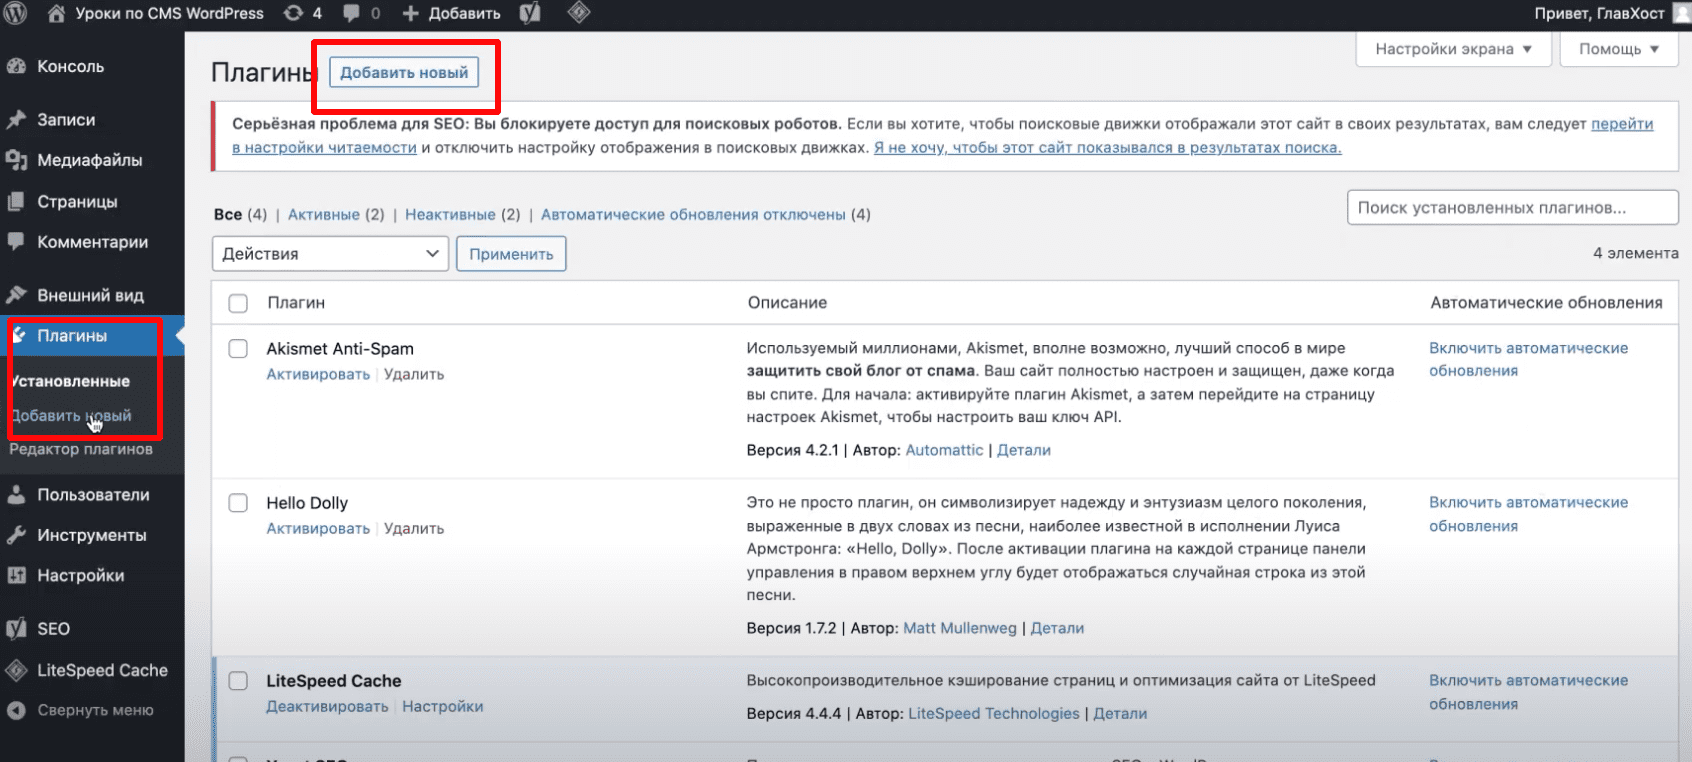Screen dimensions: 1692x762
Task: Show Все (4) plugins filter
Action: [240, 214]
